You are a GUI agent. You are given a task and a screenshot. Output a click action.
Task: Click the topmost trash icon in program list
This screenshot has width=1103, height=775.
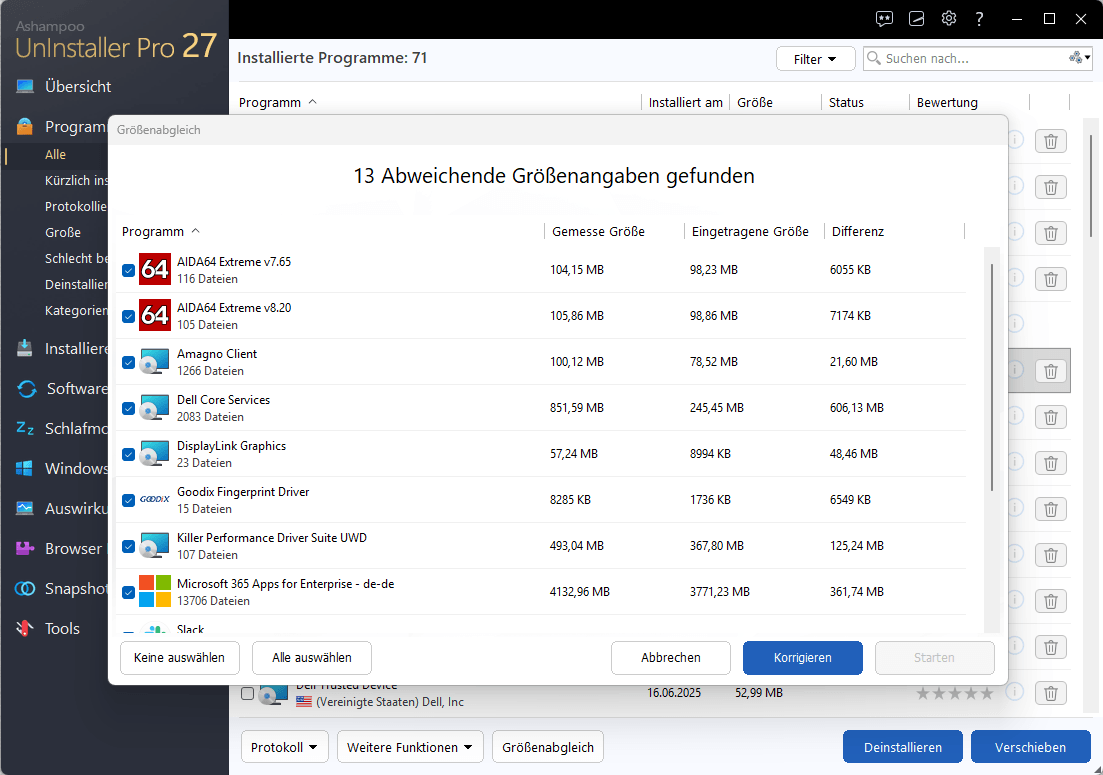pos(1050,141)
